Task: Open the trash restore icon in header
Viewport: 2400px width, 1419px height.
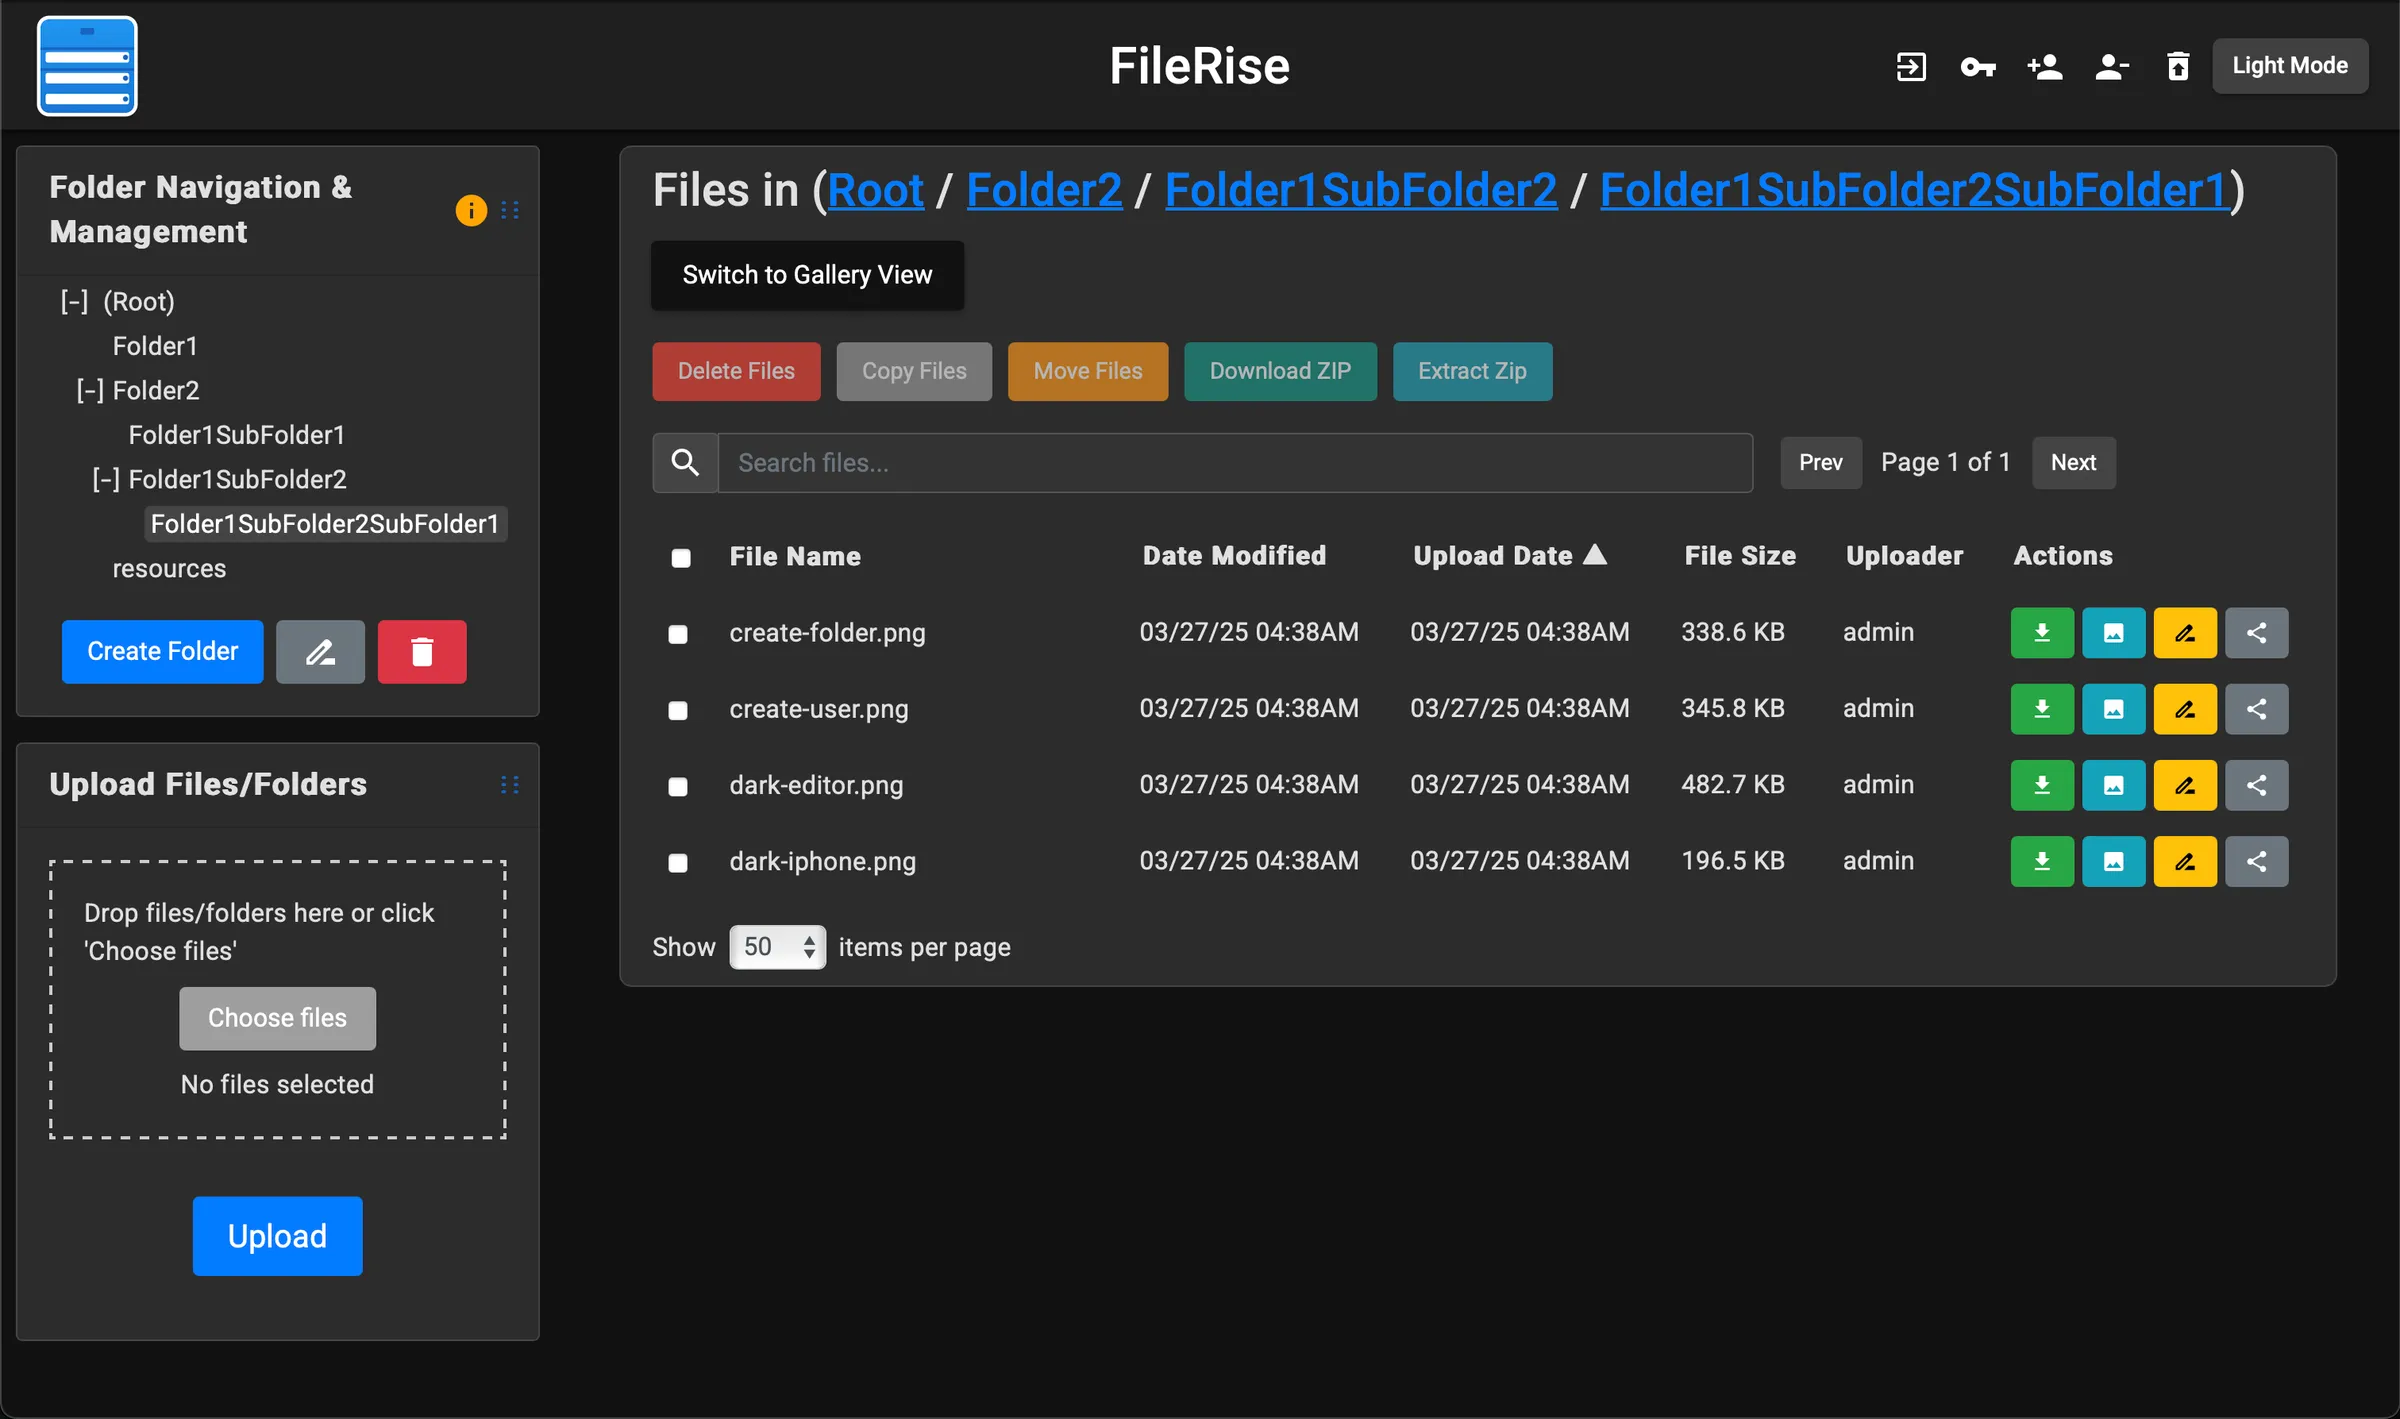Action: (2177, 66)
